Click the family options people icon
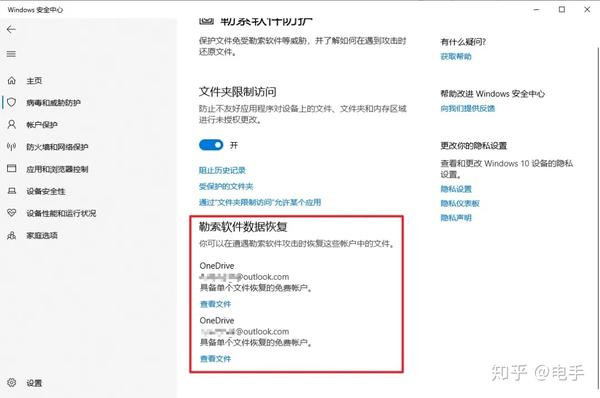This screenshot has height=398, width=600. (11, 235)
